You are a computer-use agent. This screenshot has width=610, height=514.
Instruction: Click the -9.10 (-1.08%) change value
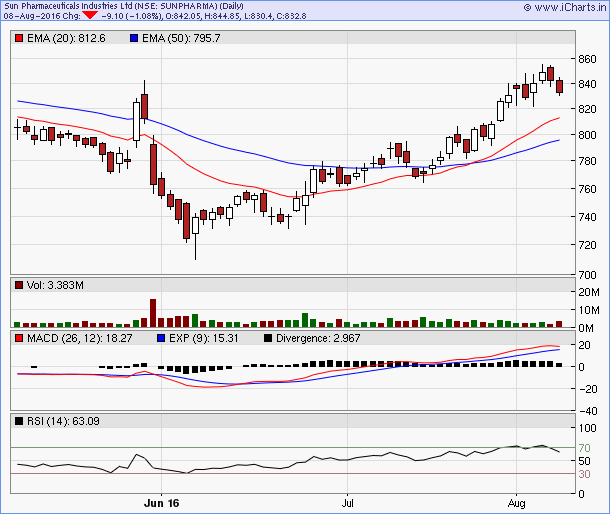pos(131,16)
